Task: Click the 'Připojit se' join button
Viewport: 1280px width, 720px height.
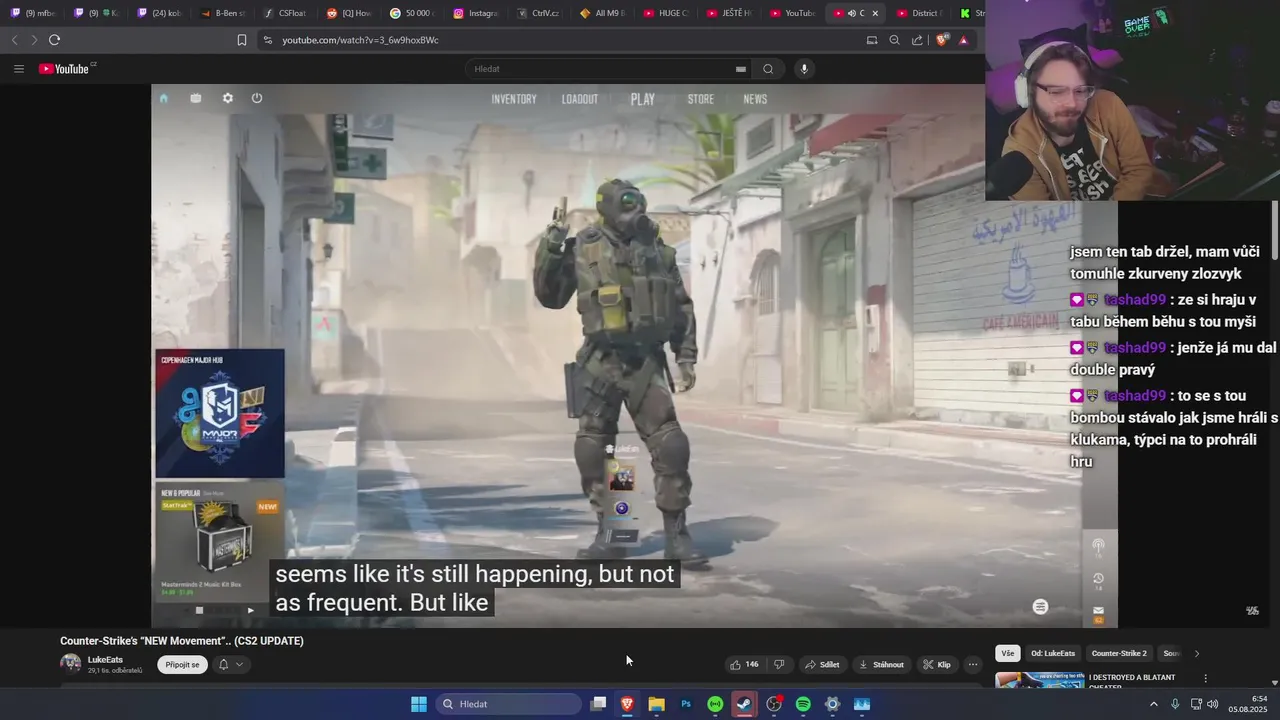Action: pos(182,664)
